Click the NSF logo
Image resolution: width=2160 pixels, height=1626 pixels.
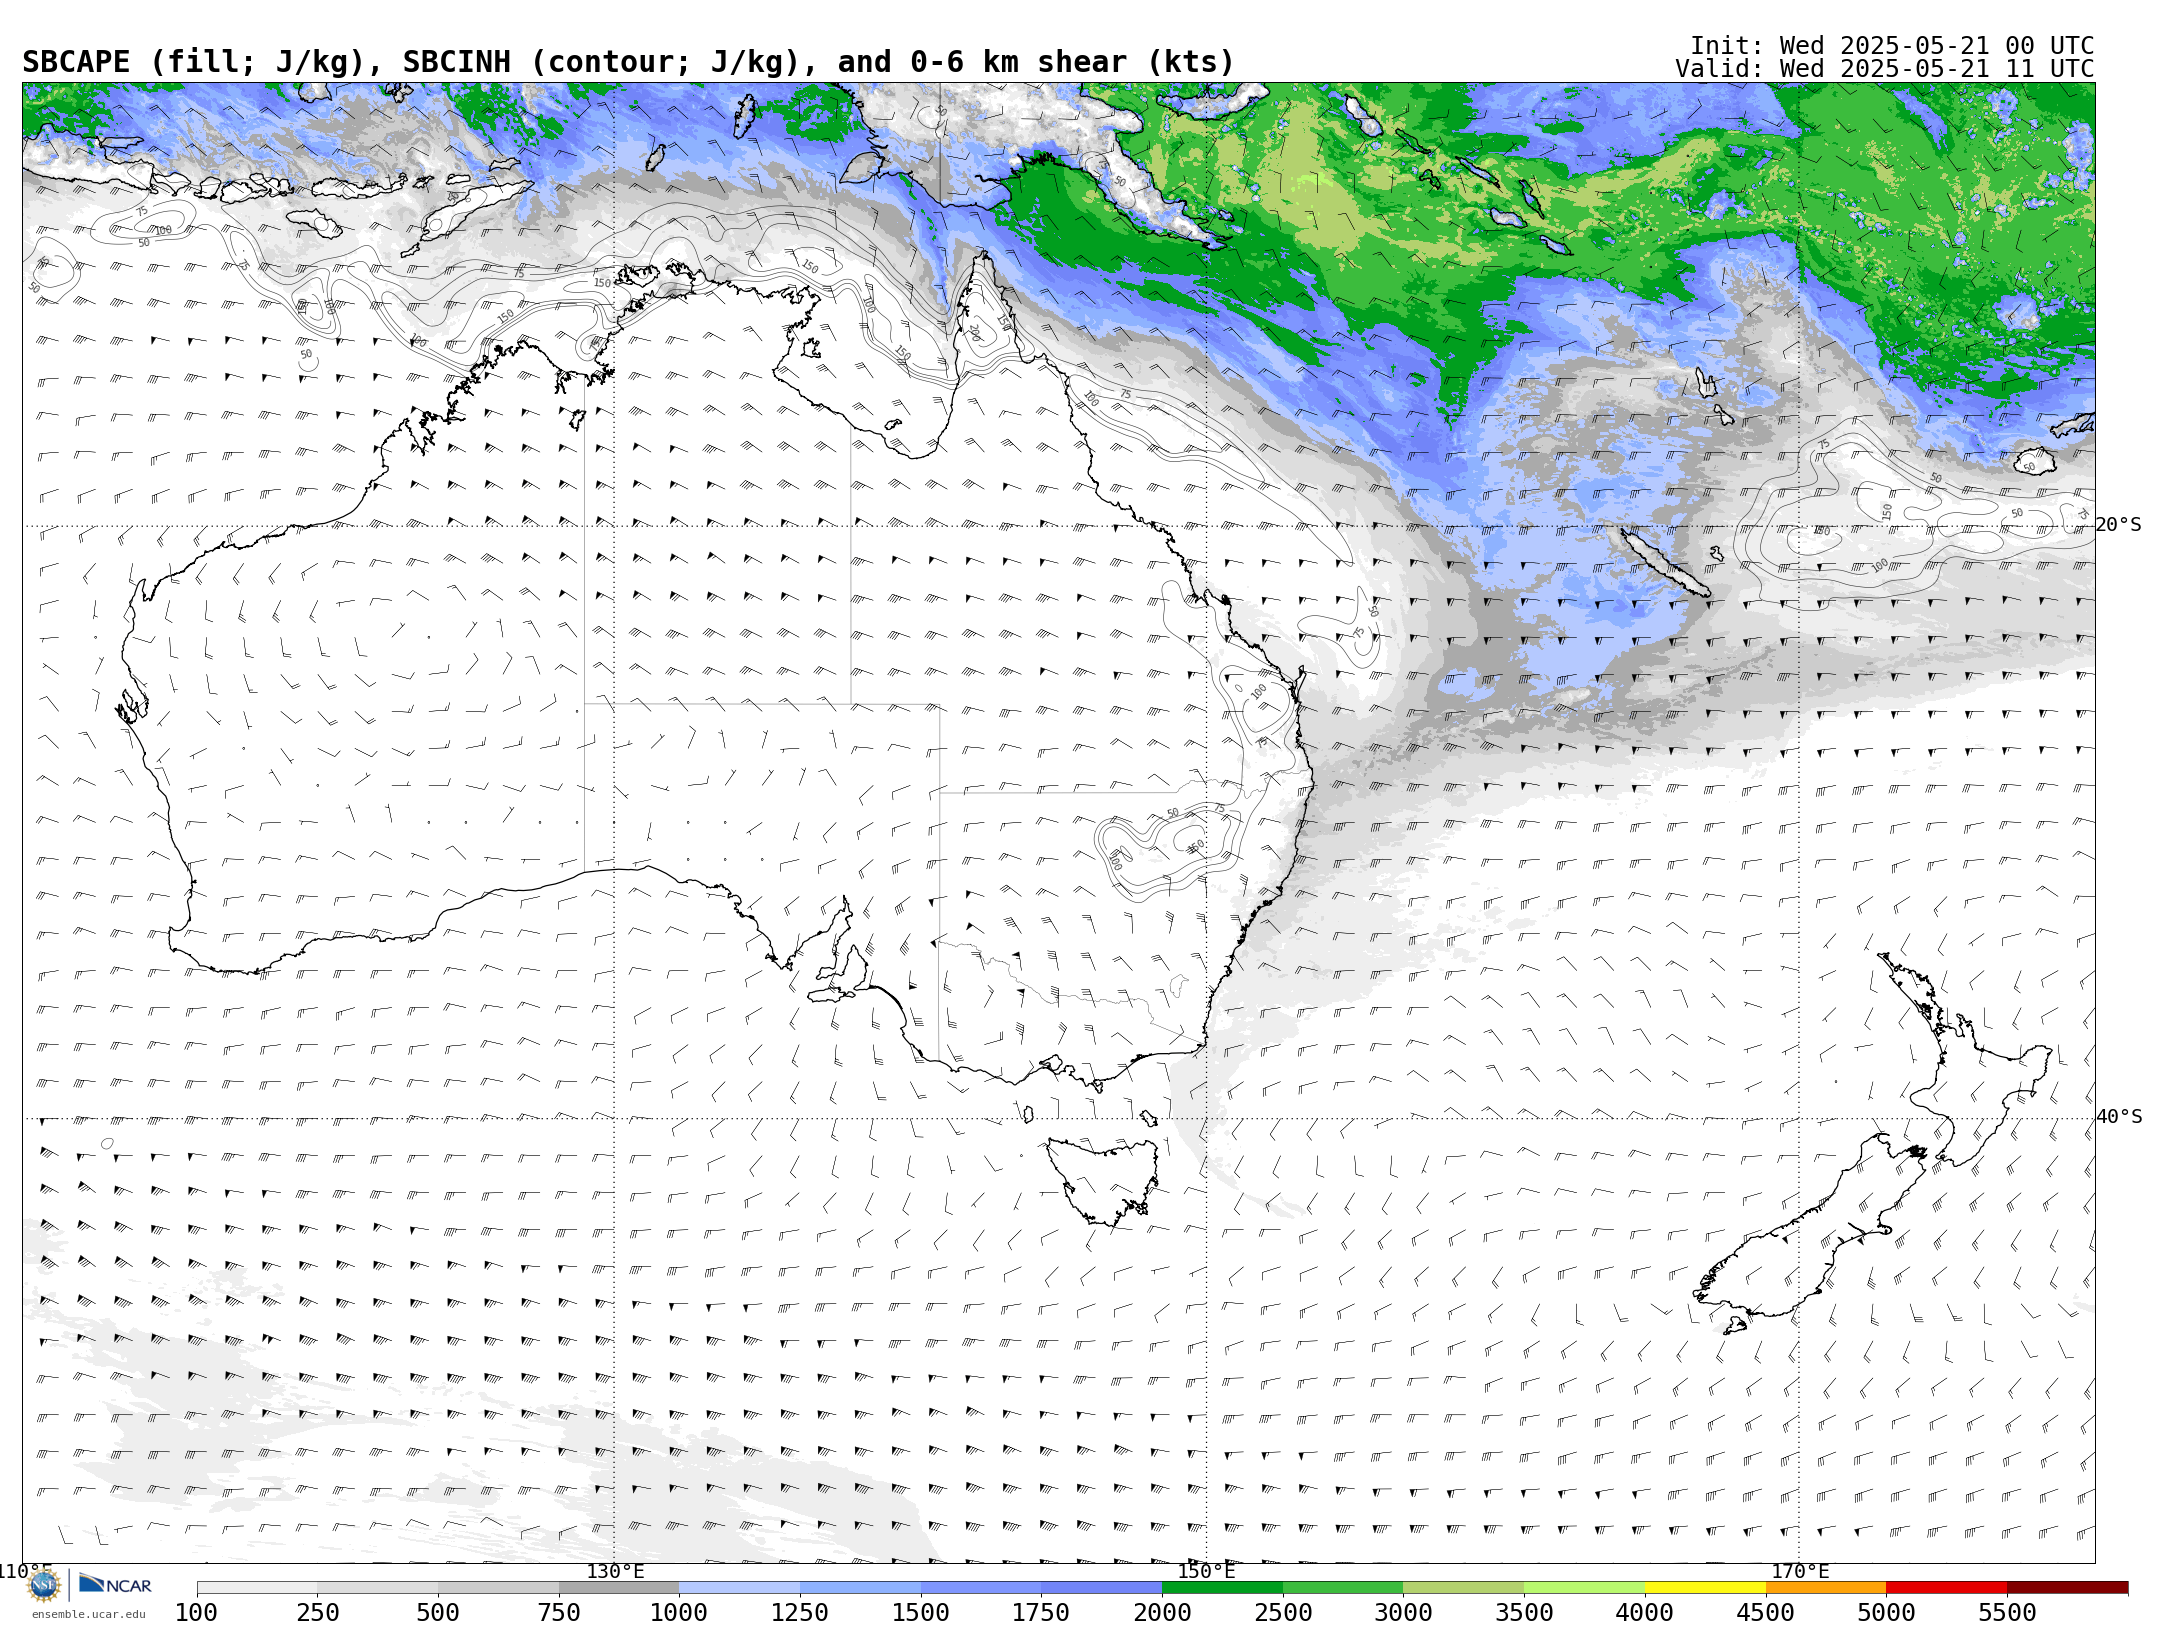coord(44,1585)
